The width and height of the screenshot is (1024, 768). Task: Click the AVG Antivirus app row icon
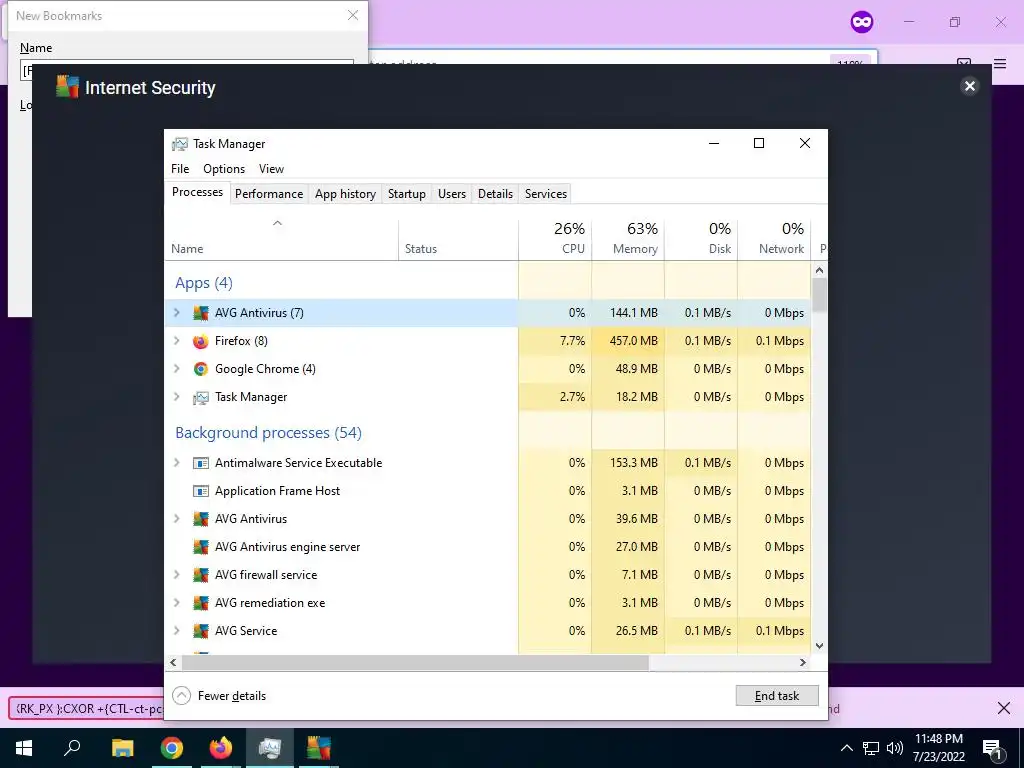200,313
